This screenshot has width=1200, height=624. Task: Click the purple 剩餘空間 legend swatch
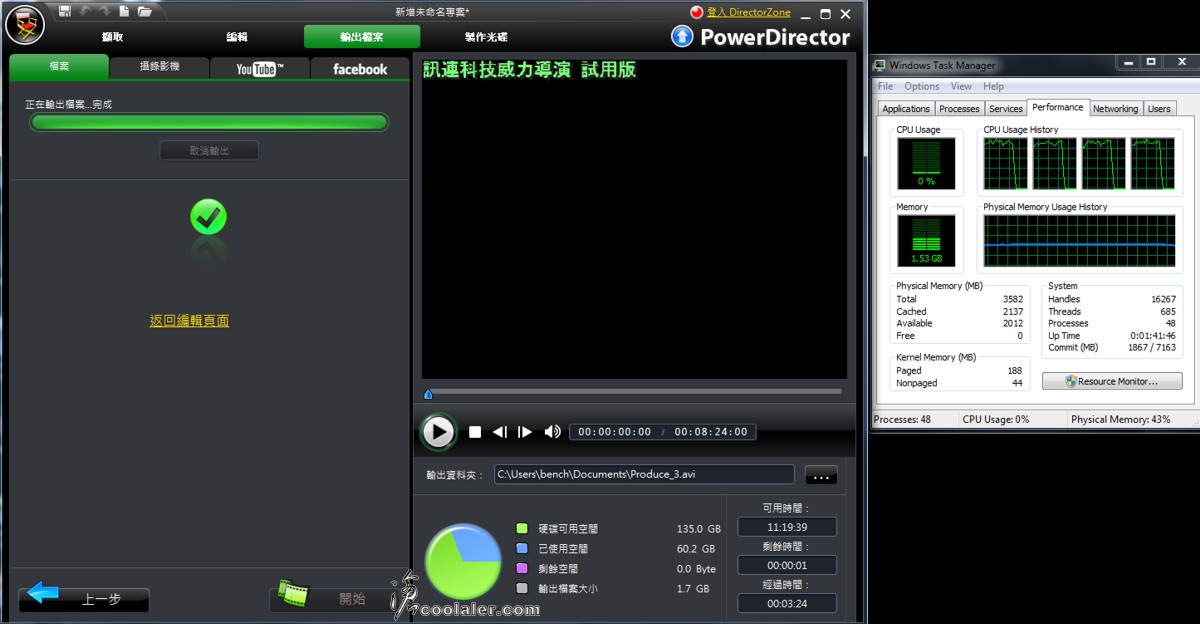coord(522,568)
